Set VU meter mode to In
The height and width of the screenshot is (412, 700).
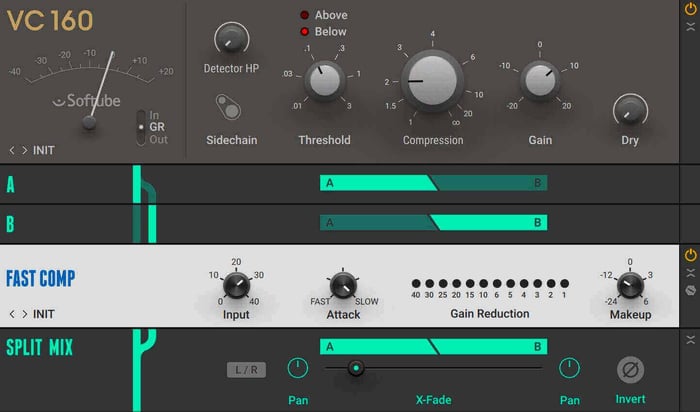click(x=154, y=115)
